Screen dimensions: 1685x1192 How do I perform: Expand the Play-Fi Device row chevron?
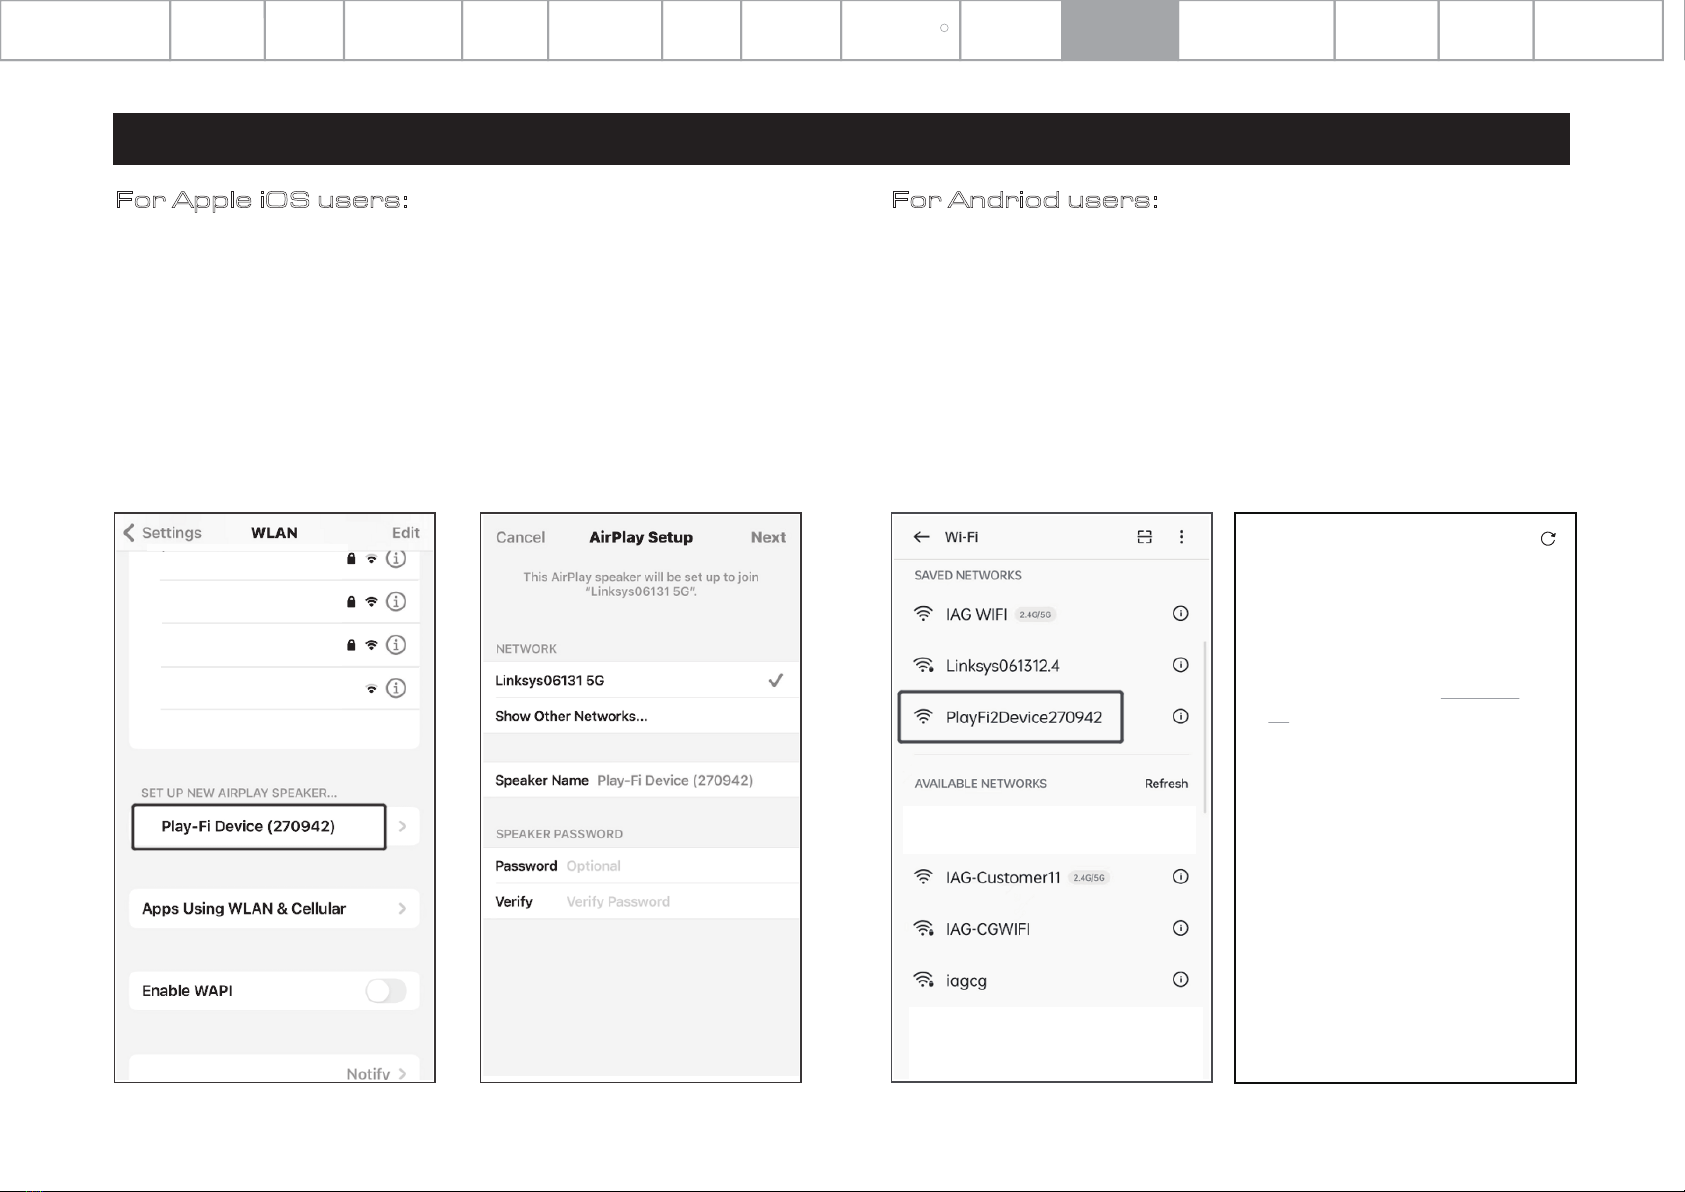click(x=402, y=827)
